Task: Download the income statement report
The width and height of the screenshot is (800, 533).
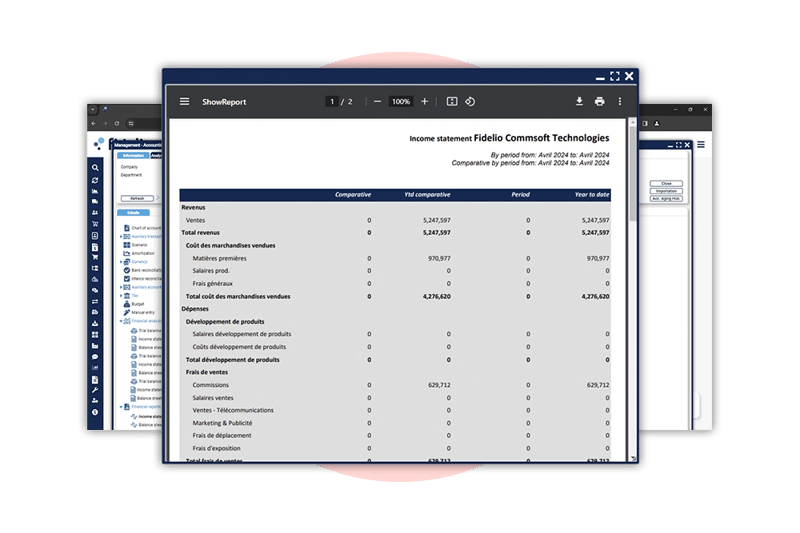Action: pyautogui.click(x=579, y=101)
